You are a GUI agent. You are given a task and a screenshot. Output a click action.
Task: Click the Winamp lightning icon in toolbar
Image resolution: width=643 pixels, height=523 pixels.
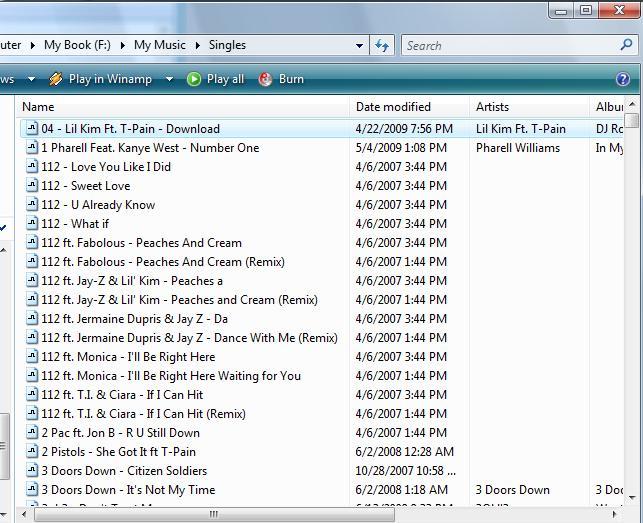(x=56, y=79)
